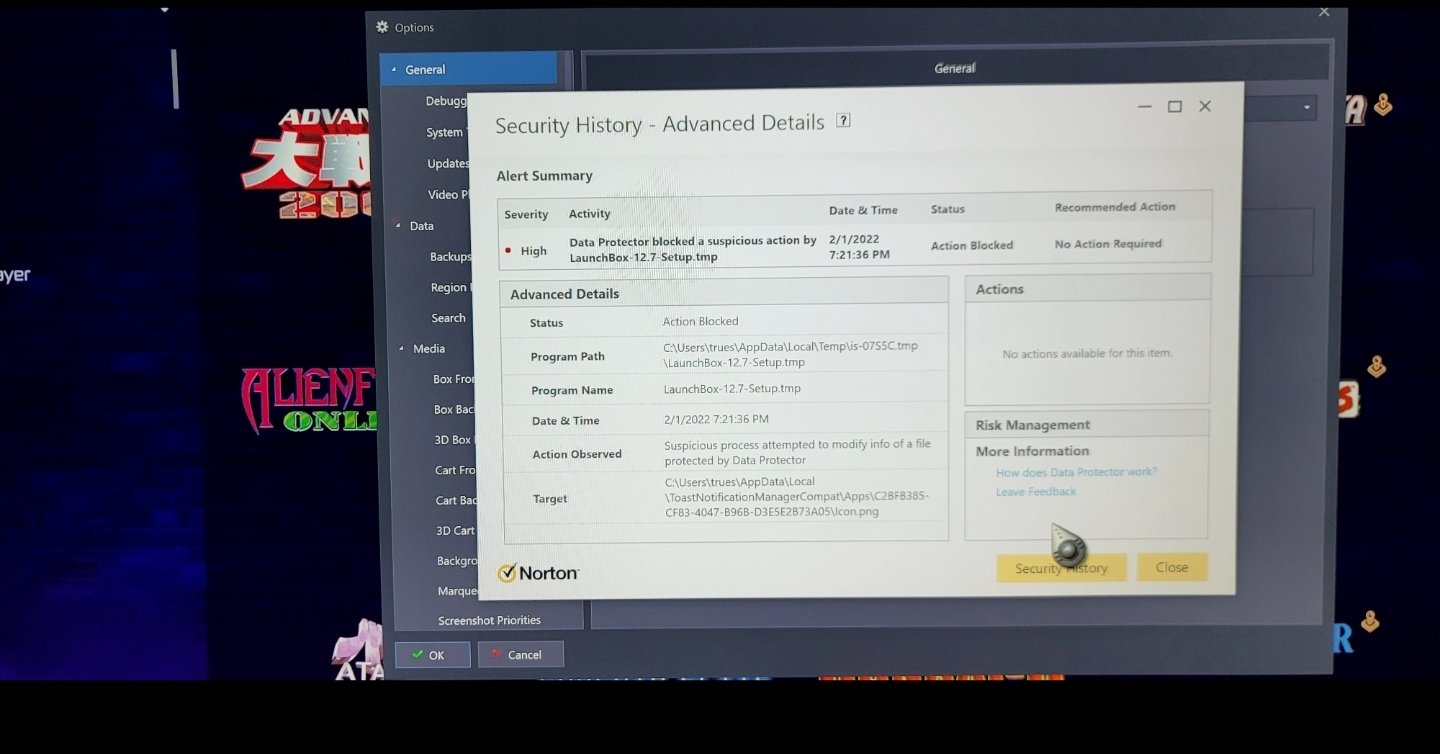Click Alien Front Online game logo thumbnail

pyautogui.click(x=309, y=401)
